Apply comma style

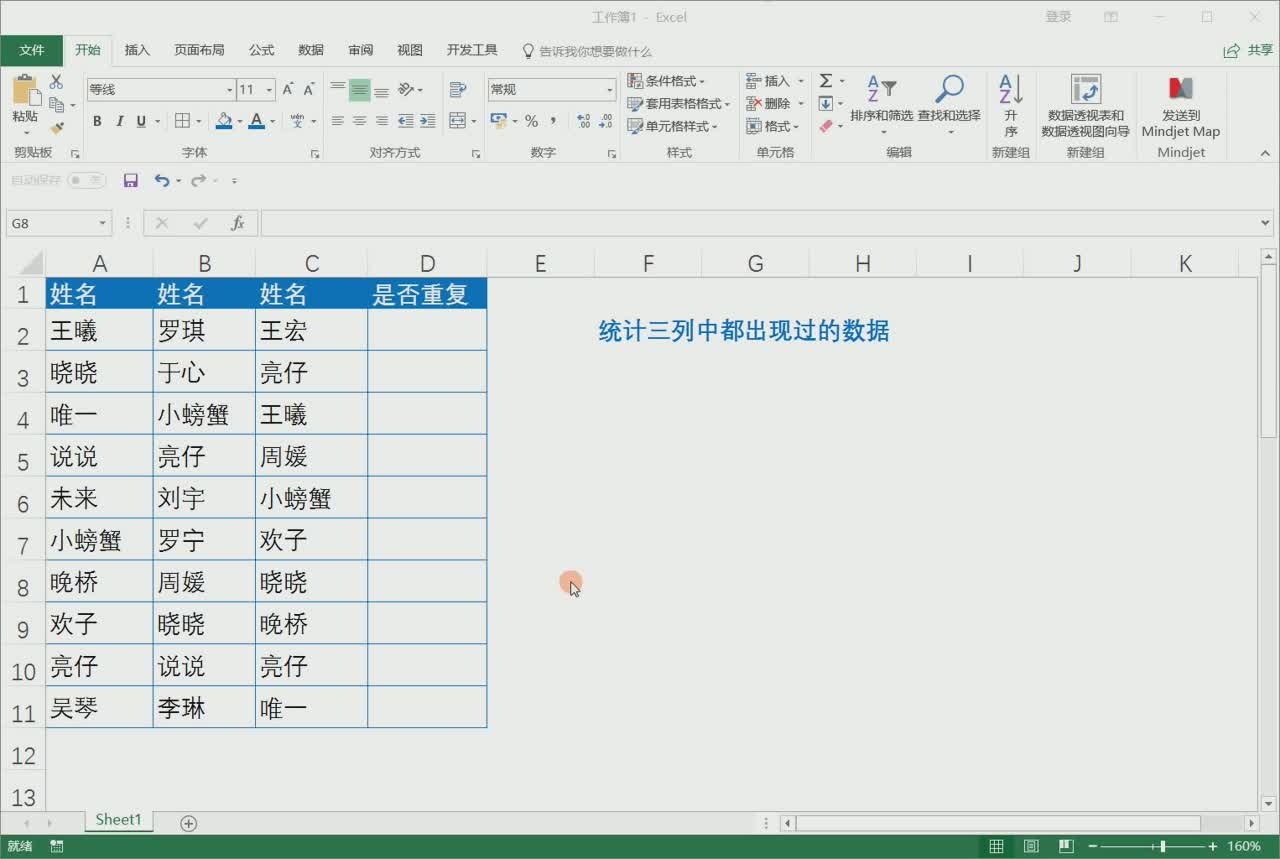pyautogui.click(x=553, y=121)
